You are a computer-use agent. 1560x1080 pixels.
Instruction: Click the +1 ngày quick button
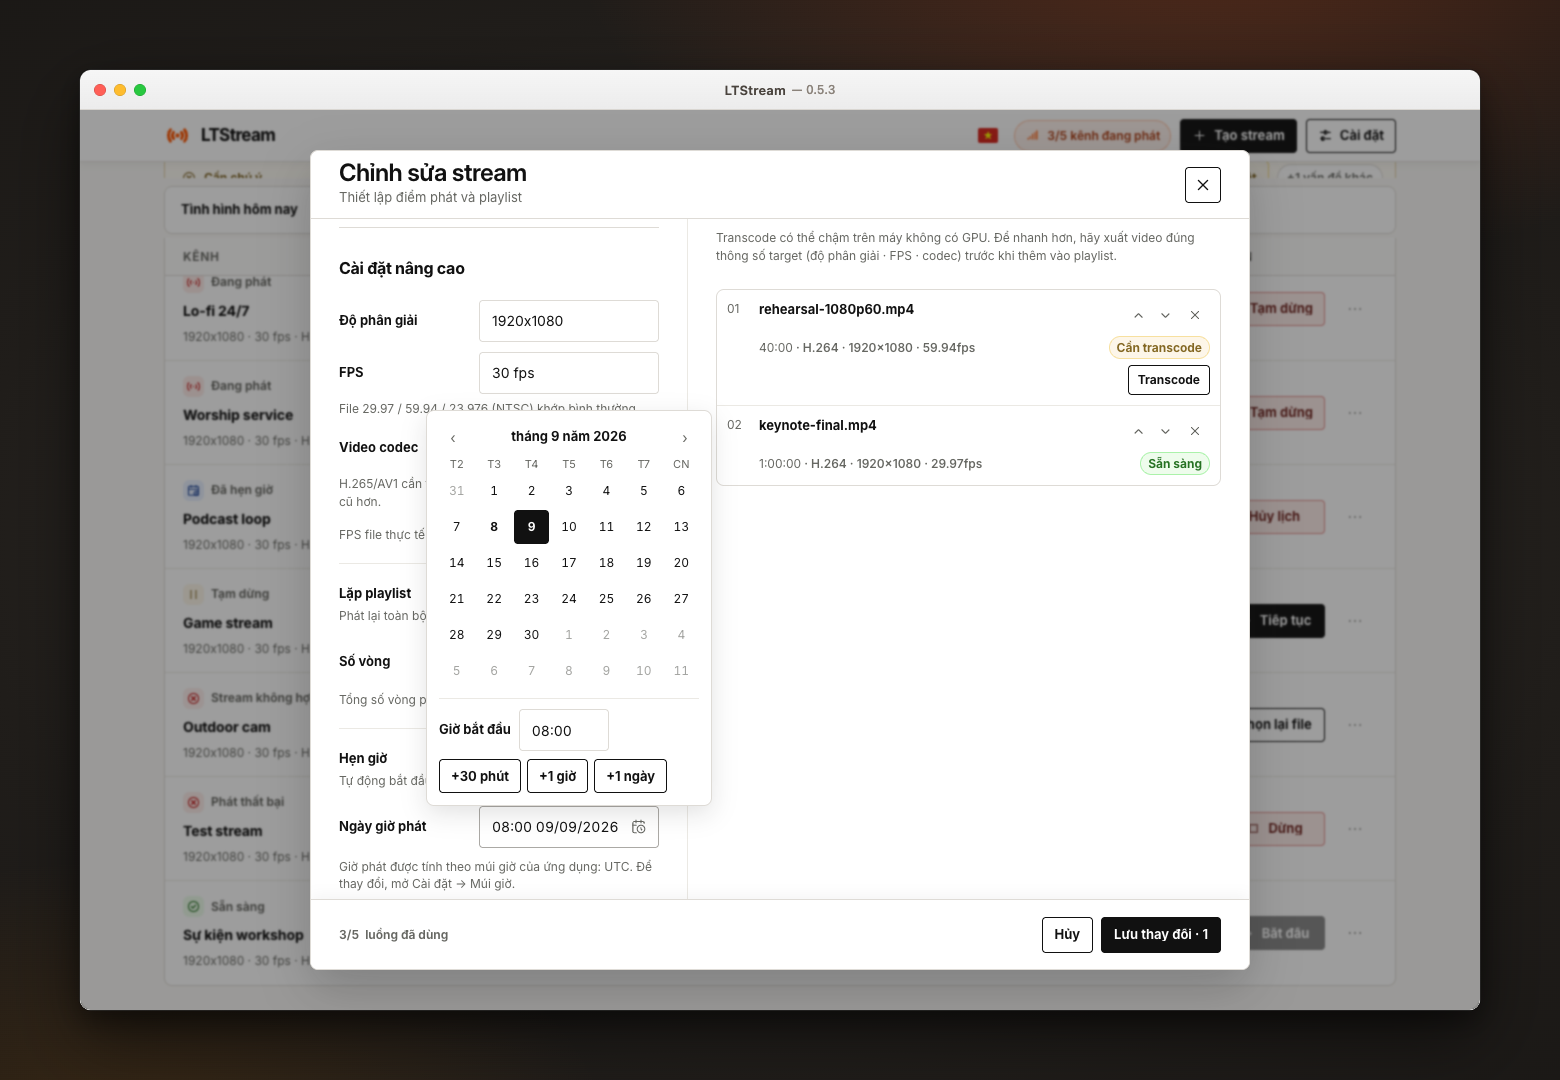coord(630,776)
